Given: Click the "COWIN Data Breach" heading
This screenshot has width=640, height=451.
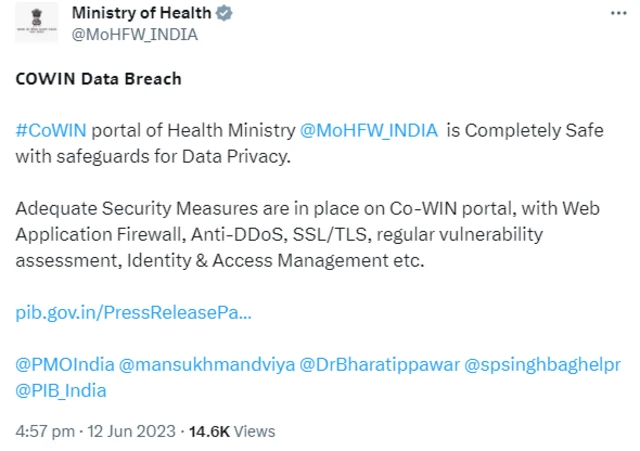Looking at the screenshot, I should point(98,79).
